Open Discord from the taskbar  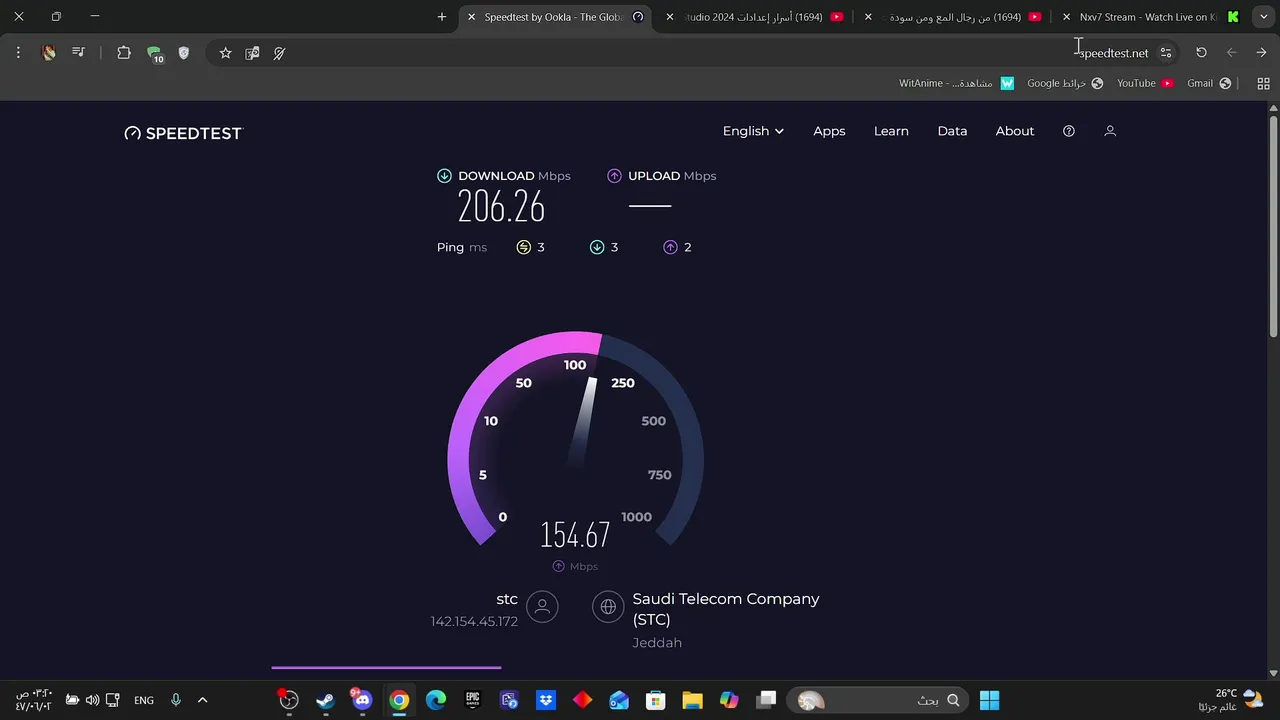point(362,700)
